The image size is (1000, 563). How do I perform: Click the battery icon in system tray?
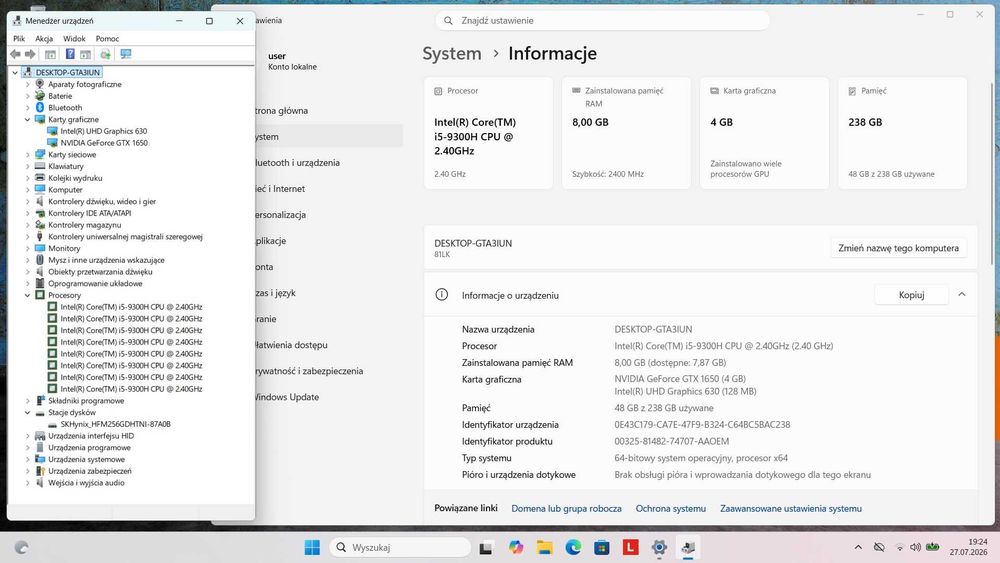click(x=932, y=547)
